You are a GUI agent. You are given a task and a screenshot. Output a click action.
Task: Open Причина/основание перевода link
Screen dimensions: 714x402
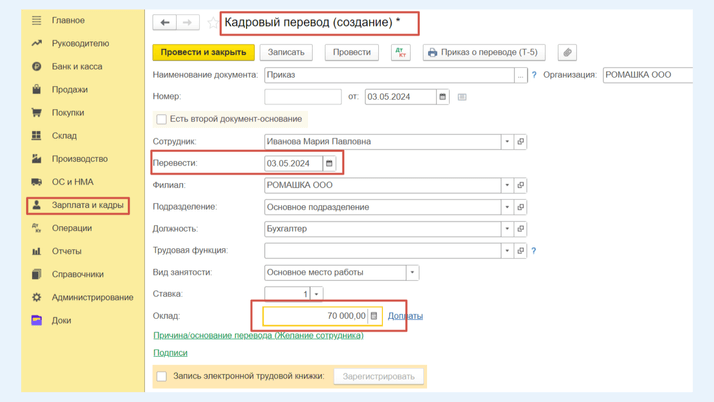coord(258,336)
